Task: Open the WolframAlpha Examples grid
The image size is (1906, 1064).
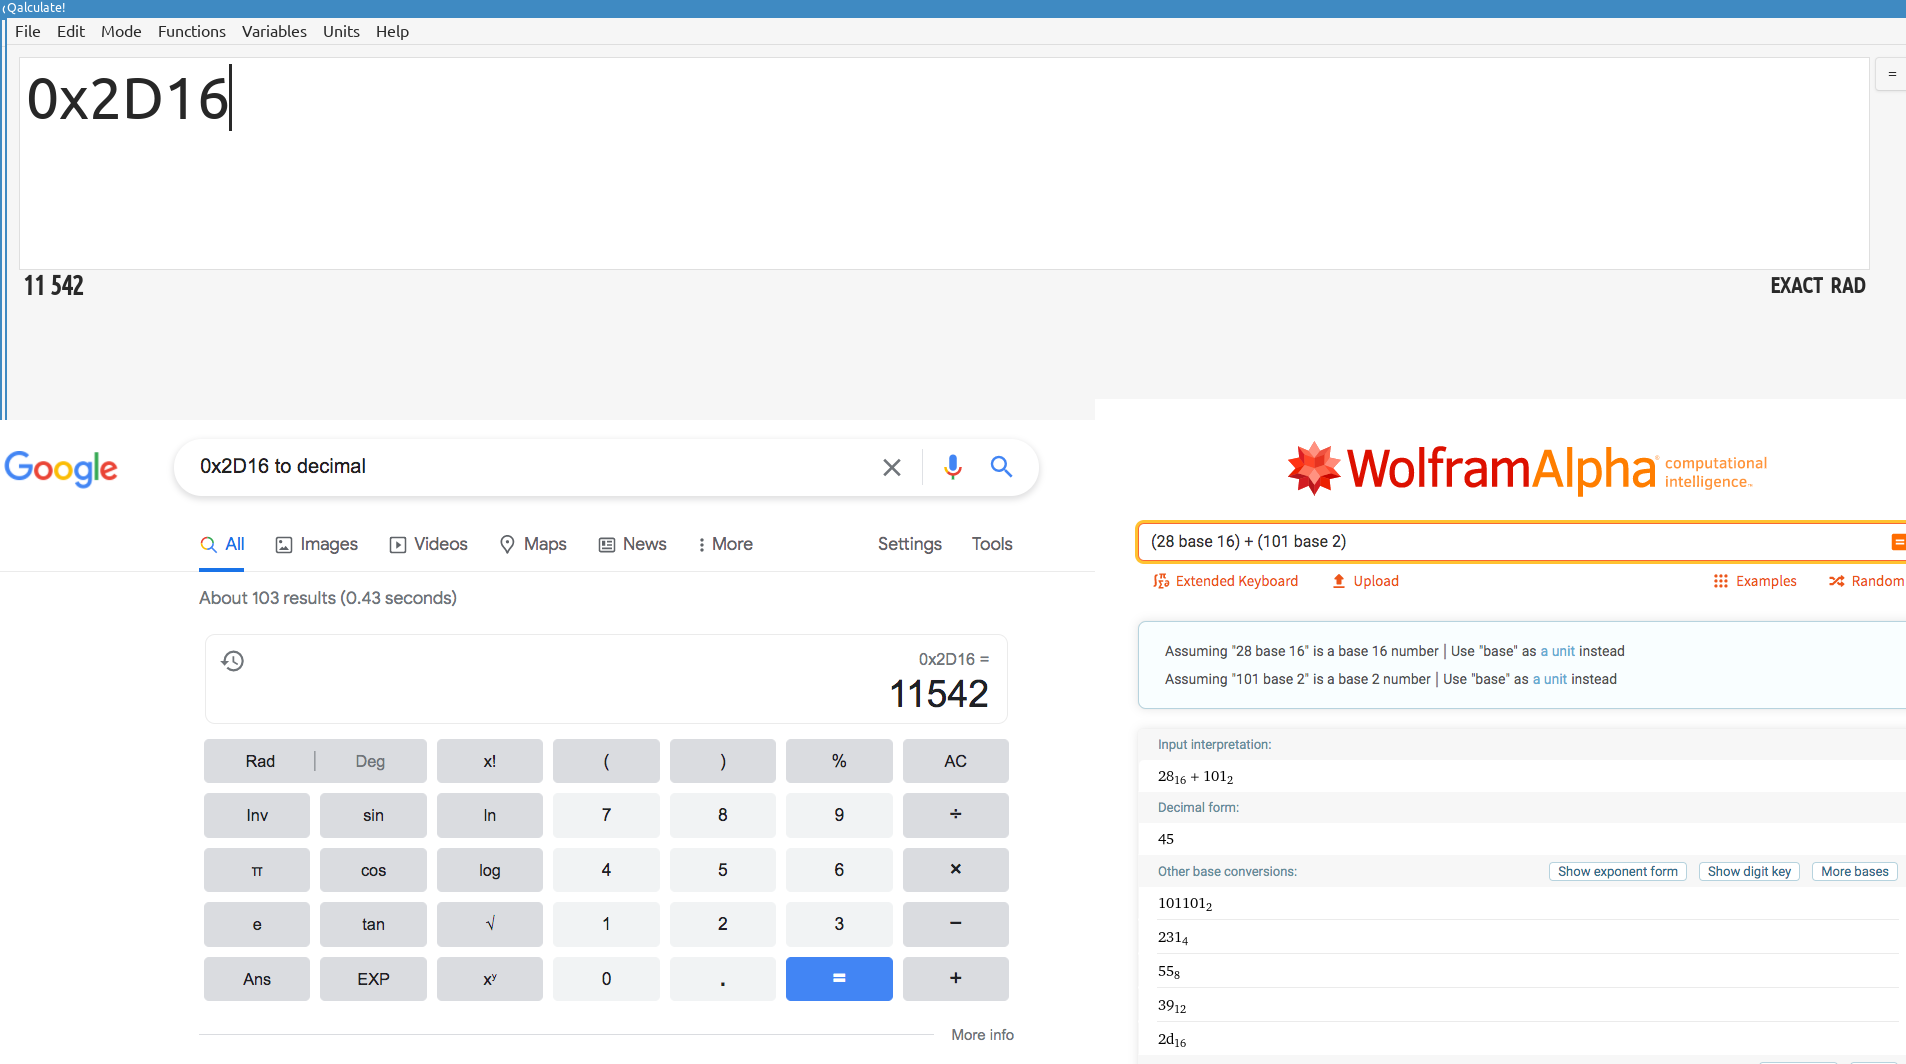Action: coord(1754,581)
